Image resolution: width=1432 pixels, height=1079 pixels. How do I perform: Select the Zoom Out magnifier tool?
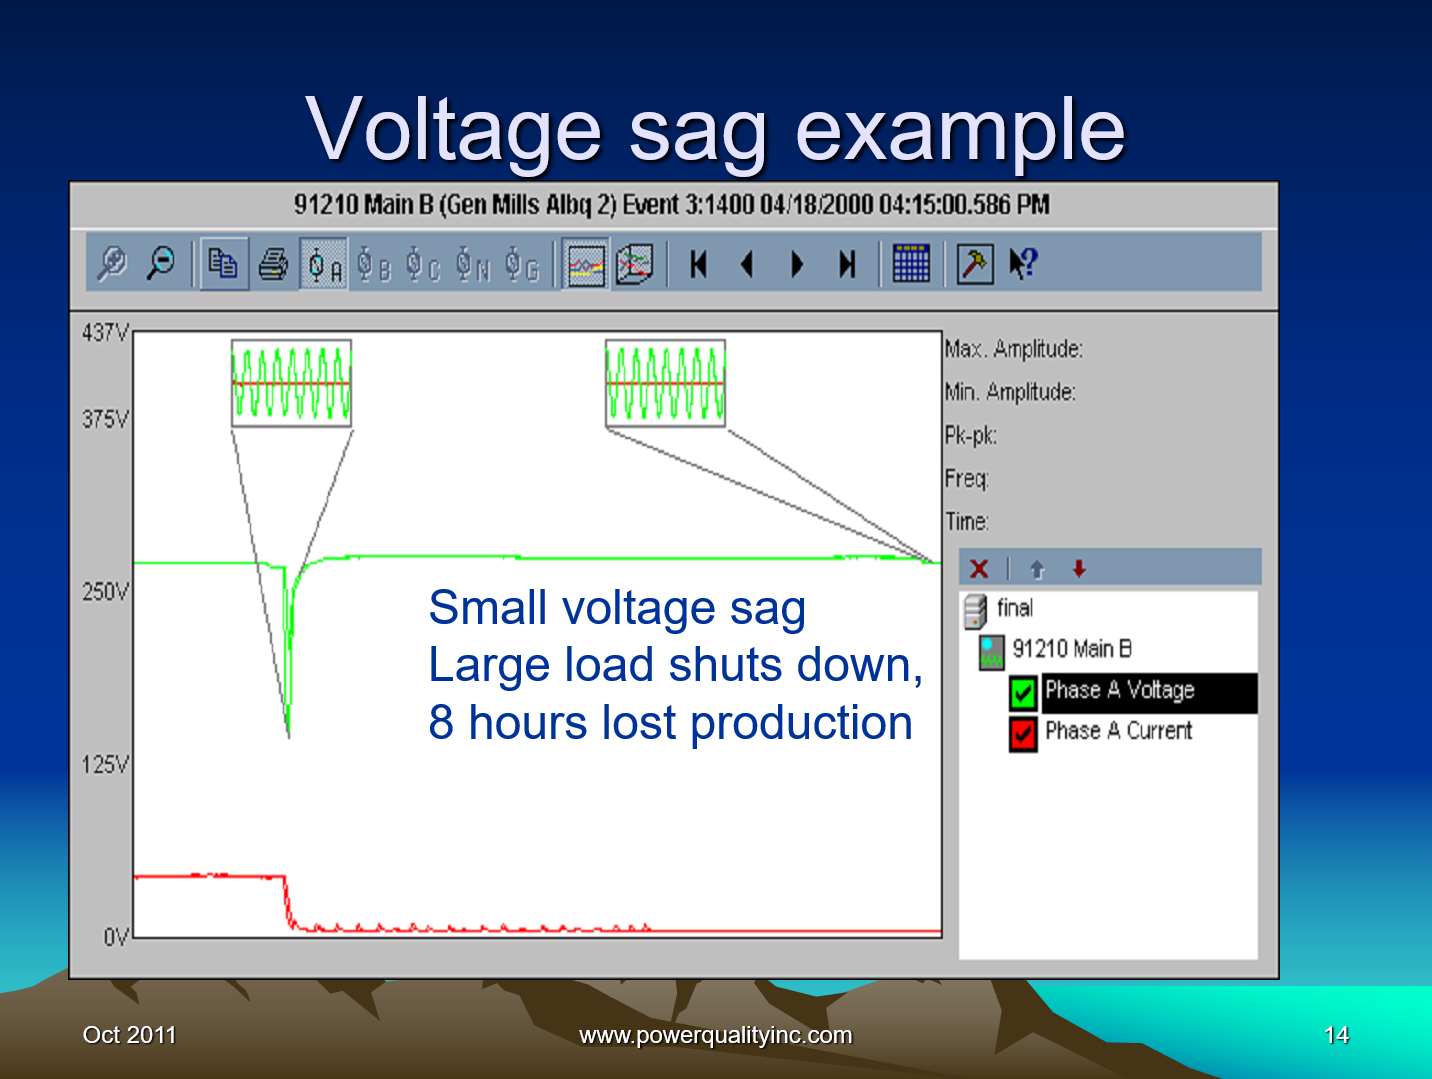click(162, 263)
